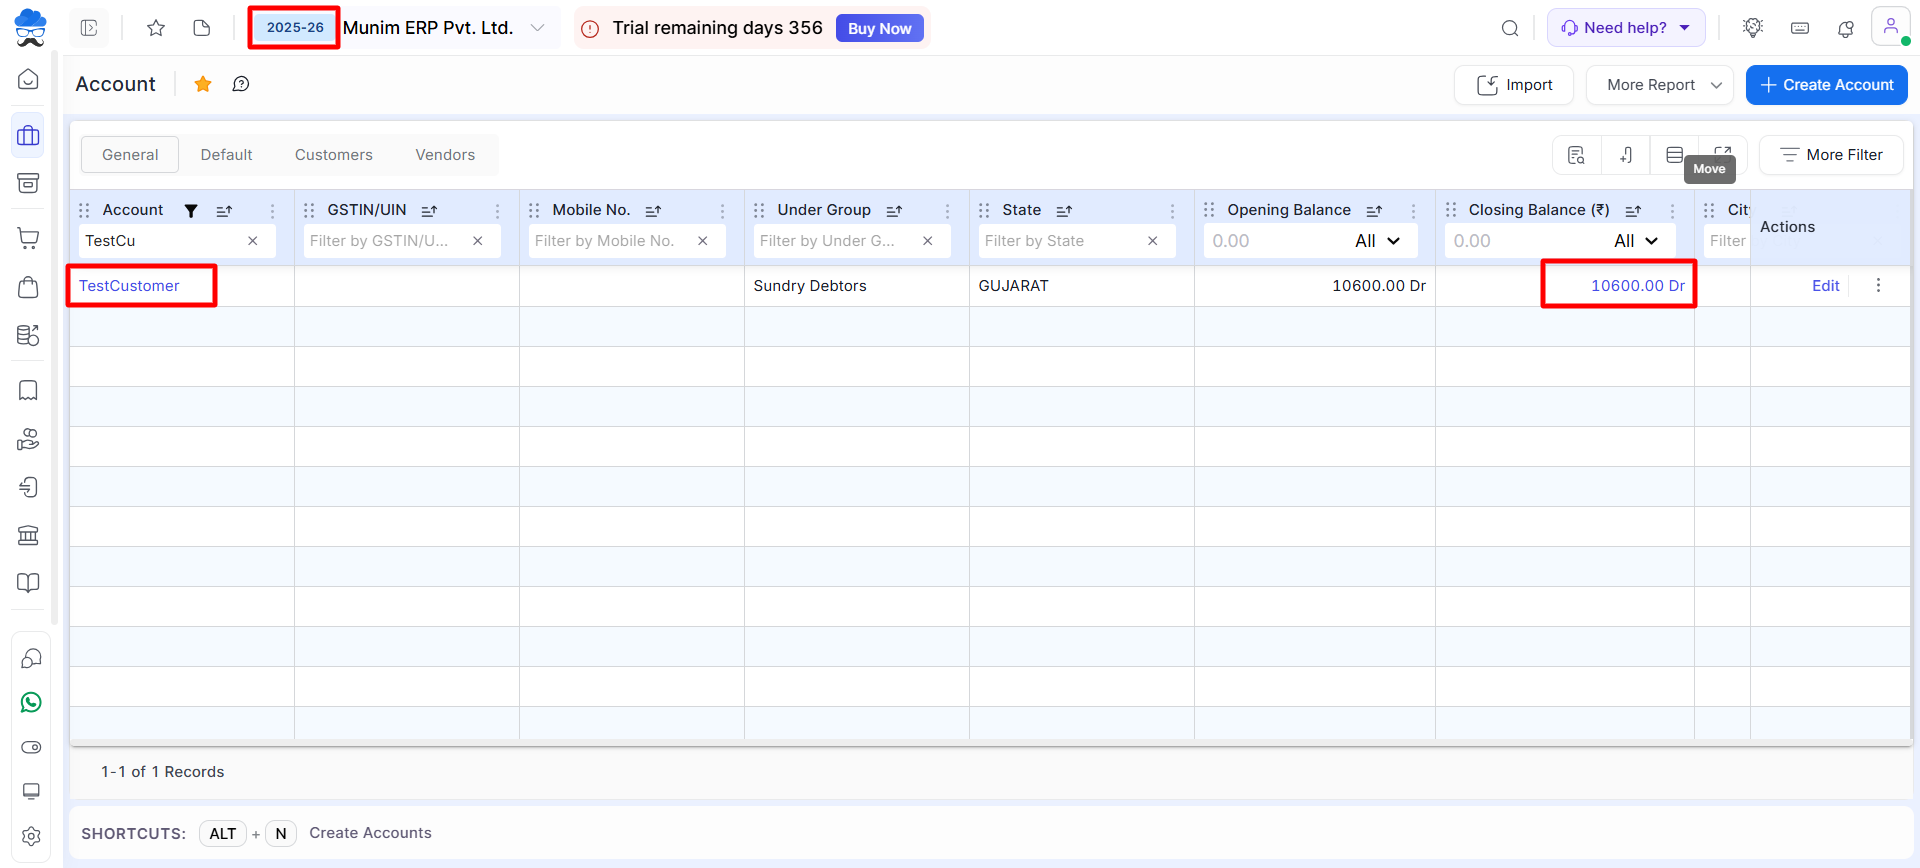The height and width of the screenshot is (868, 1920).
Task: Click the yellow favorite star beside Account
Action: point(203,84)
